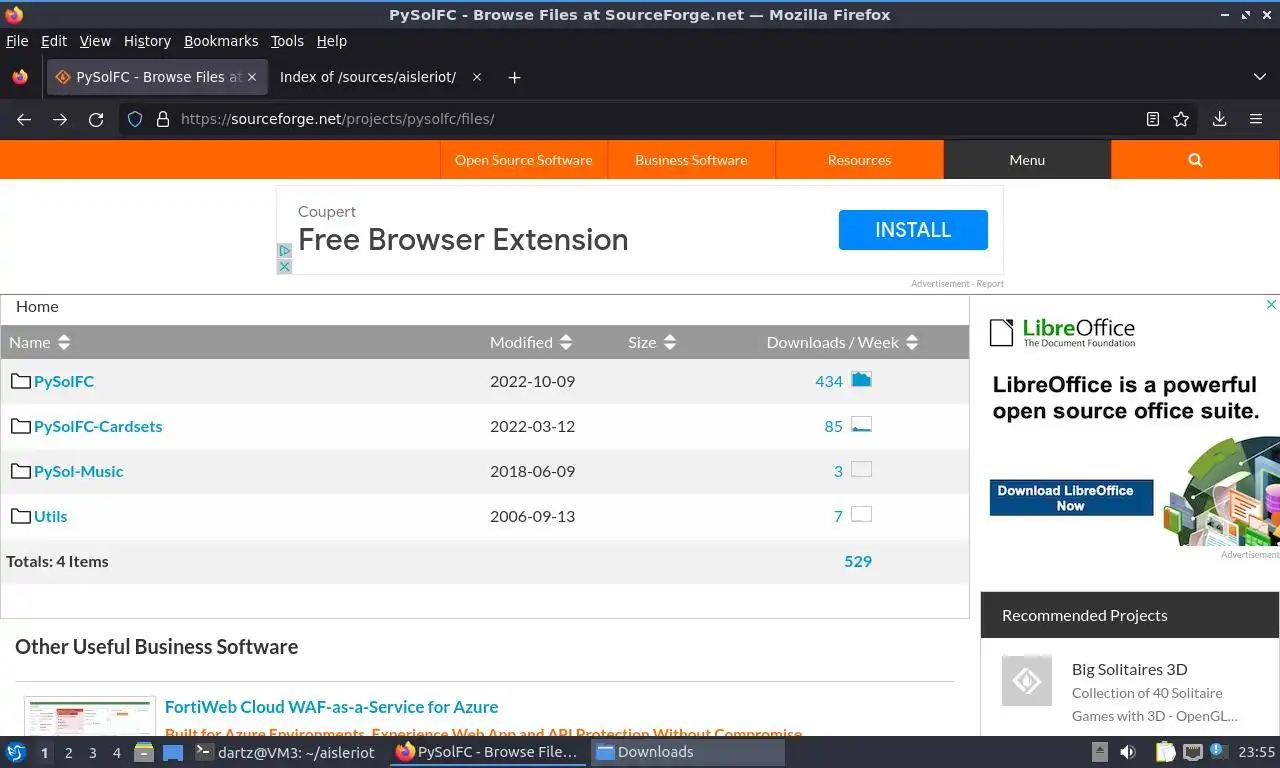Viewport: 1280px width, 768px height.
Task: Open the clipboard icon in system tray
Action: coord(1165,752)
